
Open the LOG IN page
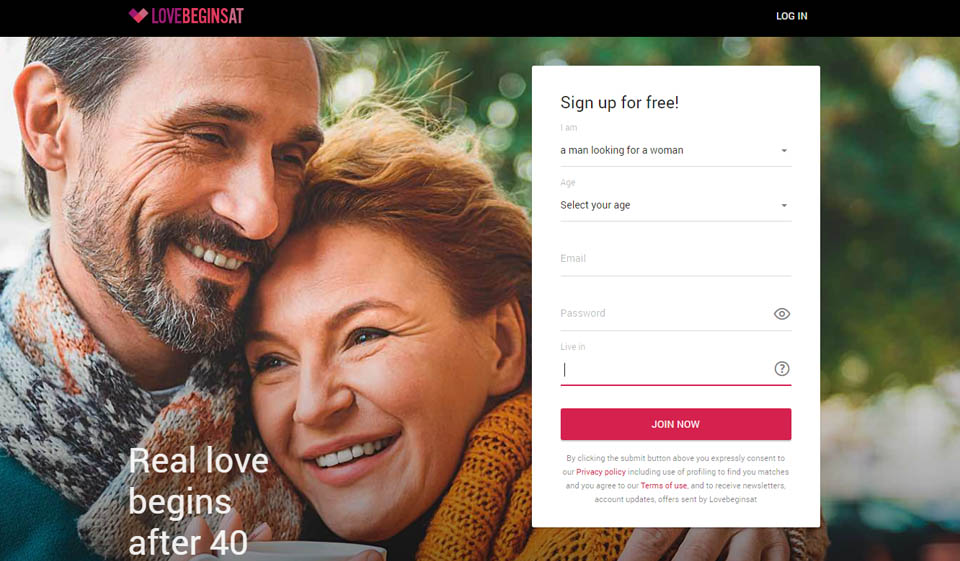point(792,17)
